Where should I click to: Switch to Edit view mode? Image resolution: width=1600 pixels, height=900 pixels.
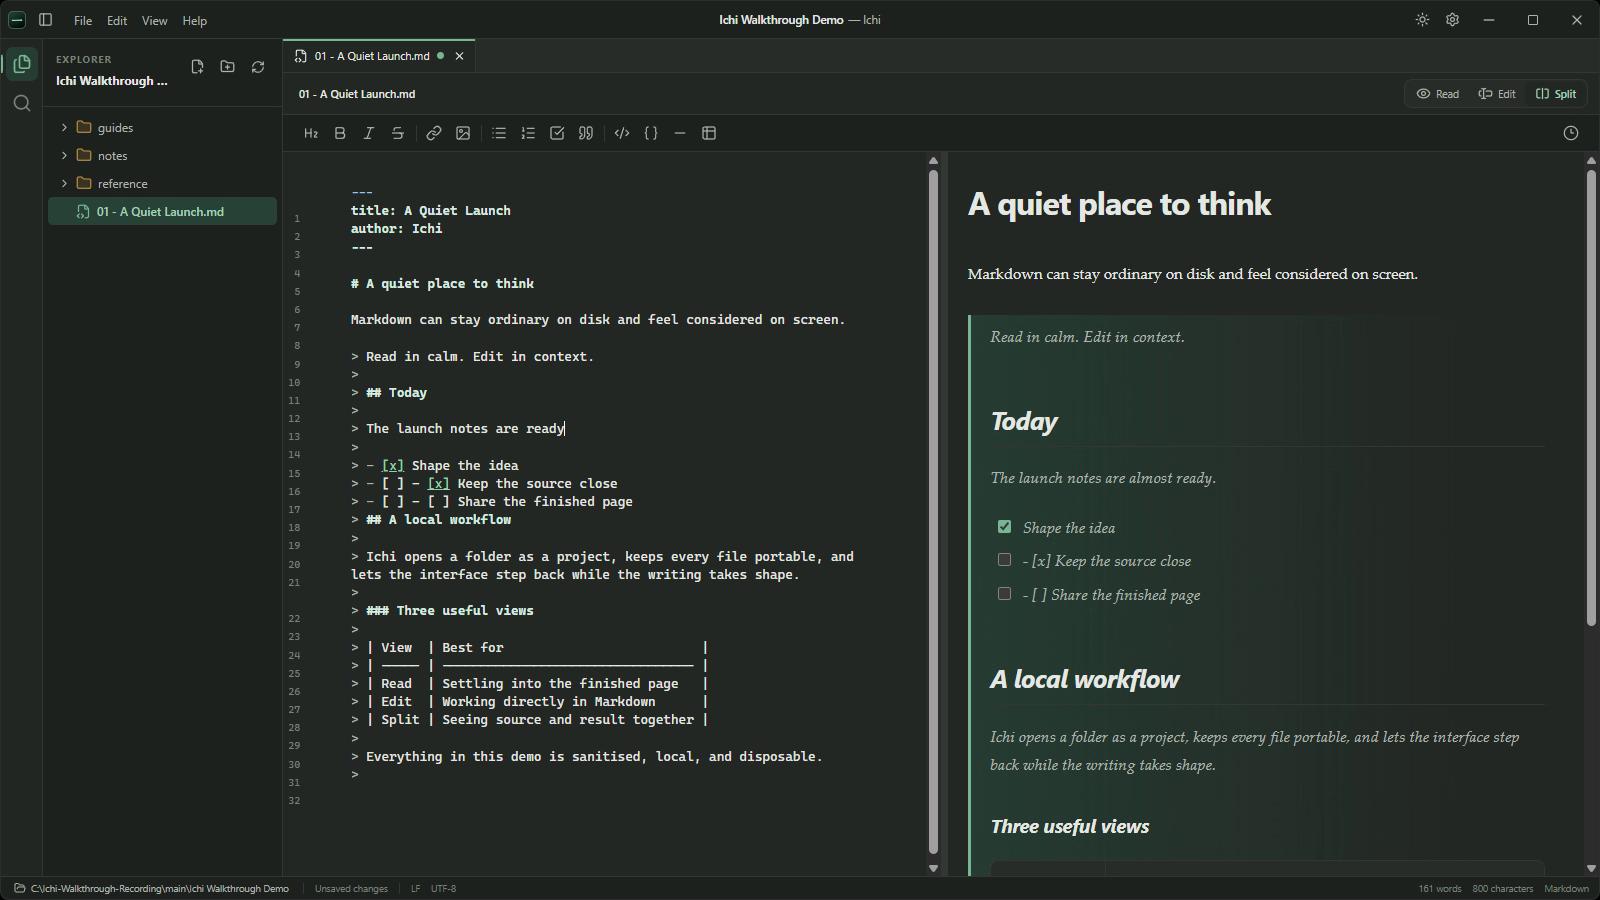pyautogui.click(x=1497, y=94)
